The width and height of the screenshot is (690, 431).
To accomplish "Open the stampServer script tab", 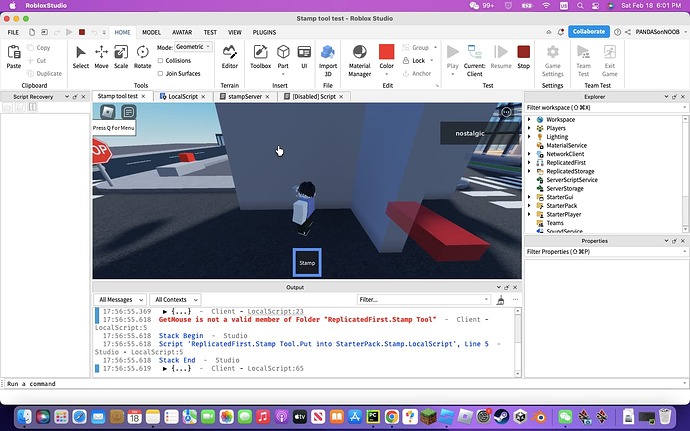I will [x=245, y=96].
